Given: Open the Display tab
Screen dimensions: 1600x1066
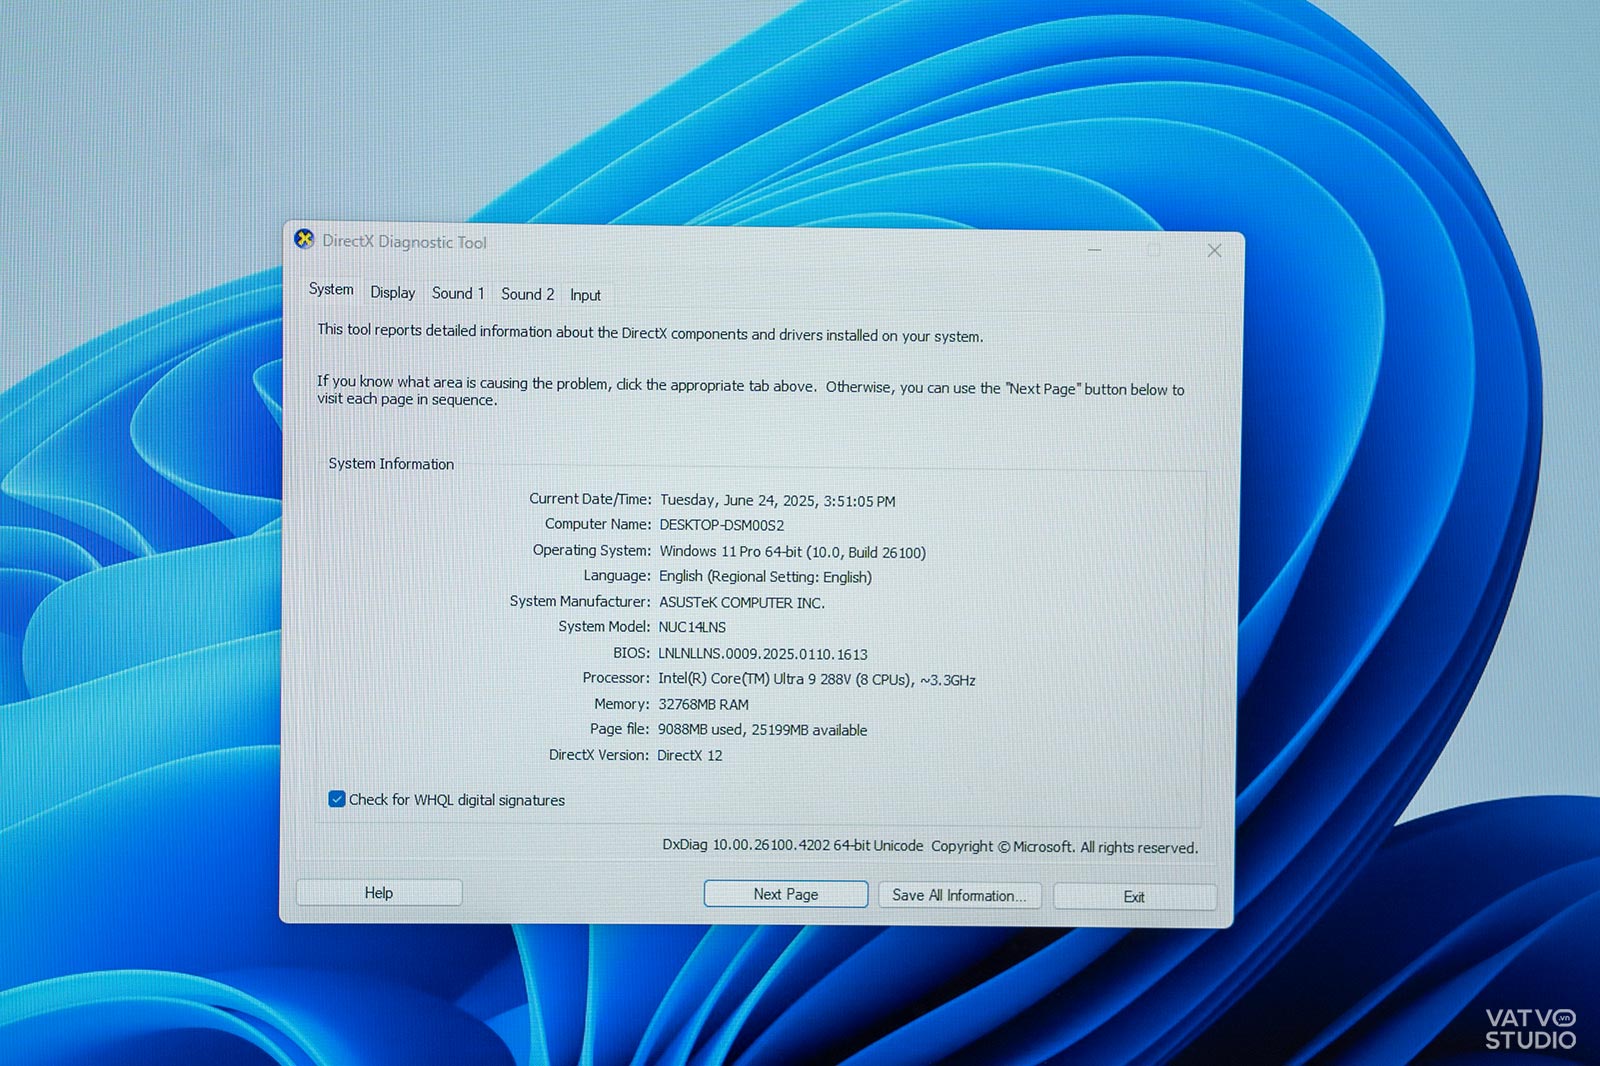Looking at the screenshot, I should click(x=393, y=293).
